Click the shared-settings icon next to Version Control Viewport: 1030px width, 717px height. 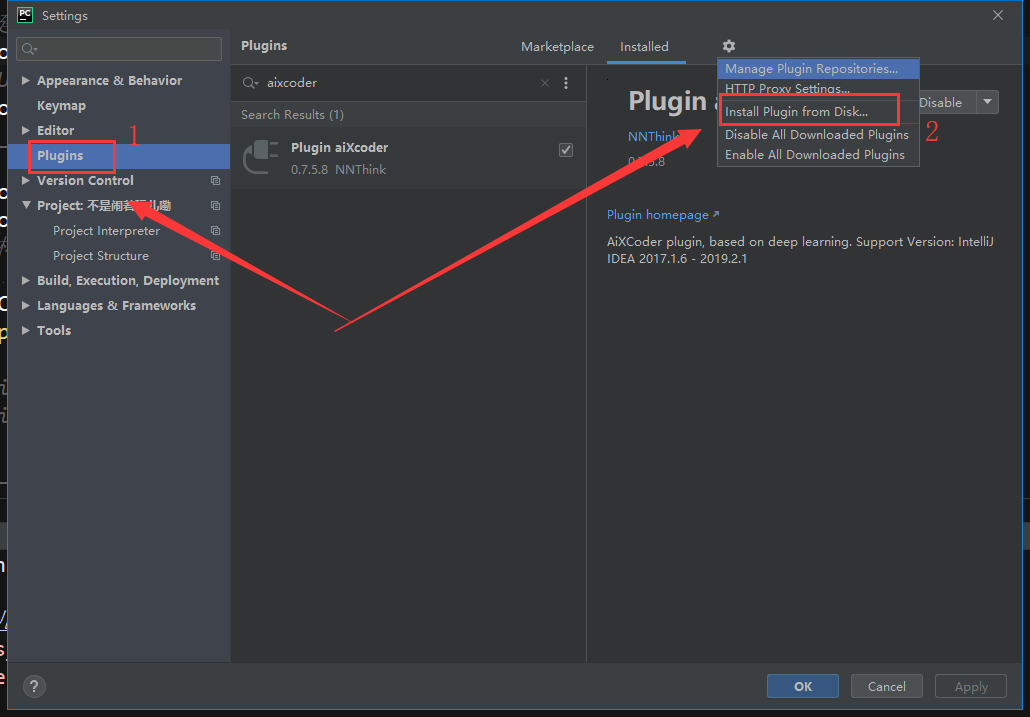pos(215,180)
